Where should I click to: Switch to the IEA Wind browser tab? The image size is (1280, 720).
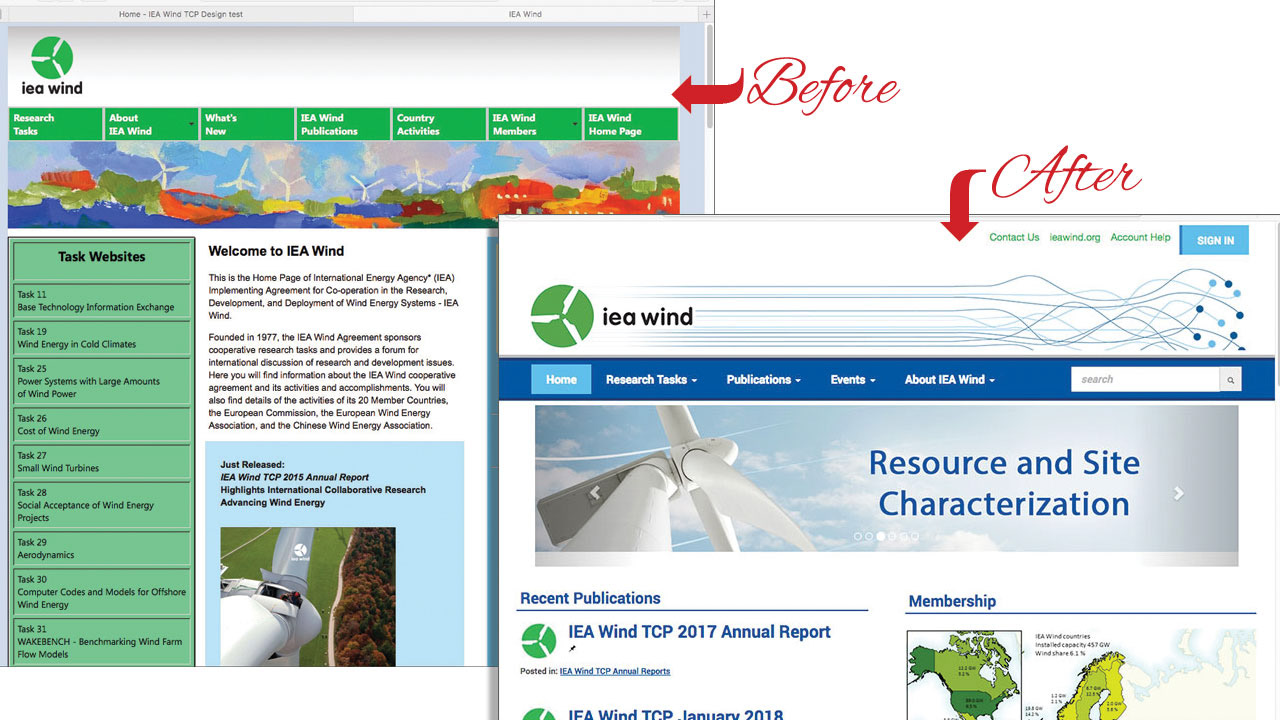(x=526, y=14)
